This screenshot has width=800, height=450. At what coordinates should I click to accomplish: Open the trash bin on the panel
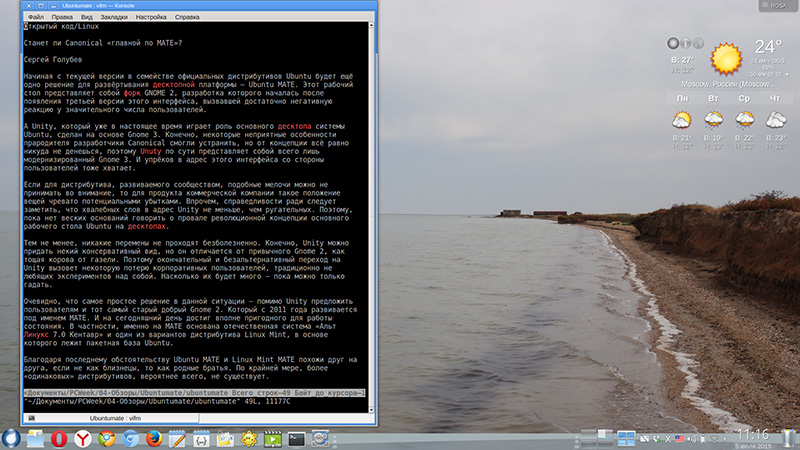(x=789, y=439)
